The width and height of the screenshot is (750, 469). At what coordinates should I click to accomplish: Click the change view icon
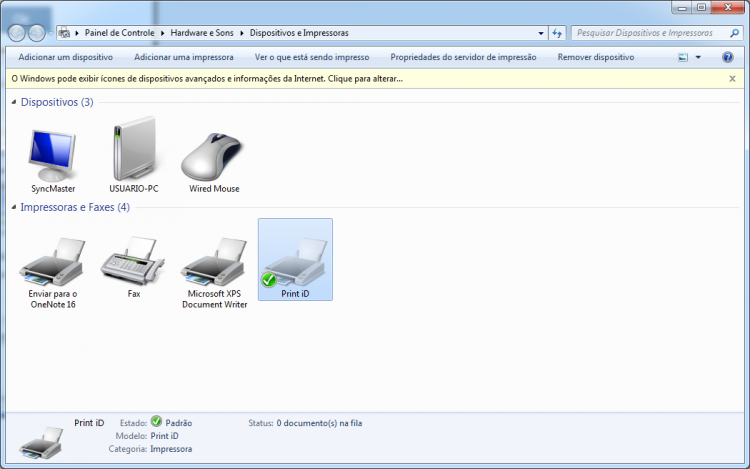tap(683, 57)
